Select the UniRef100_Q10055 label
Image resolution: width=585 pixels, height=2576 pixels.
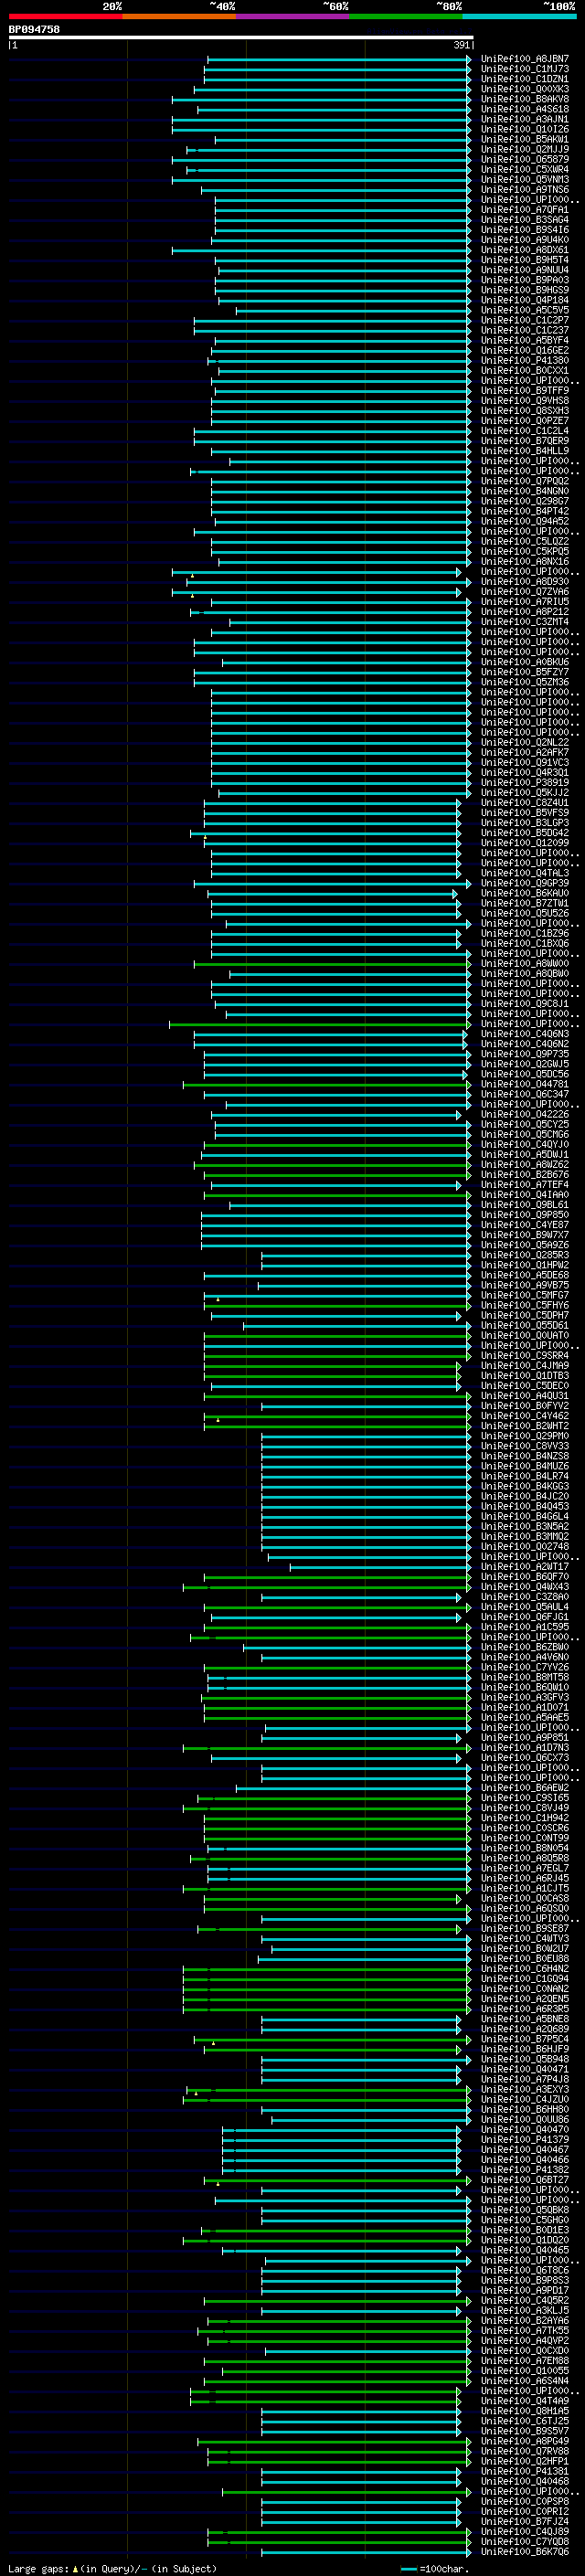pos(525,2370)
